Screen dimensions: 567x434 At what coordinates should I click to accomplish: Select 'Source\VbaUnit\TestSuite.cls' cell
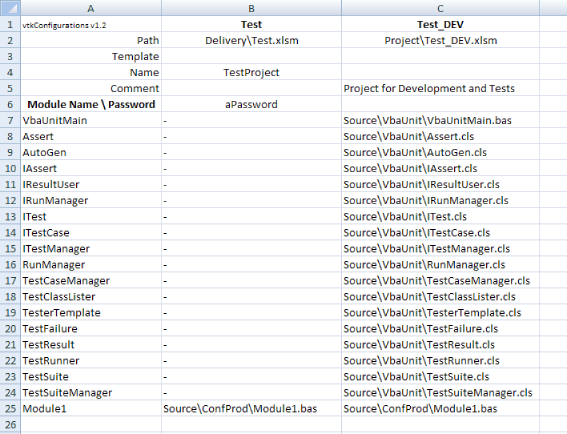coord(440,376)
